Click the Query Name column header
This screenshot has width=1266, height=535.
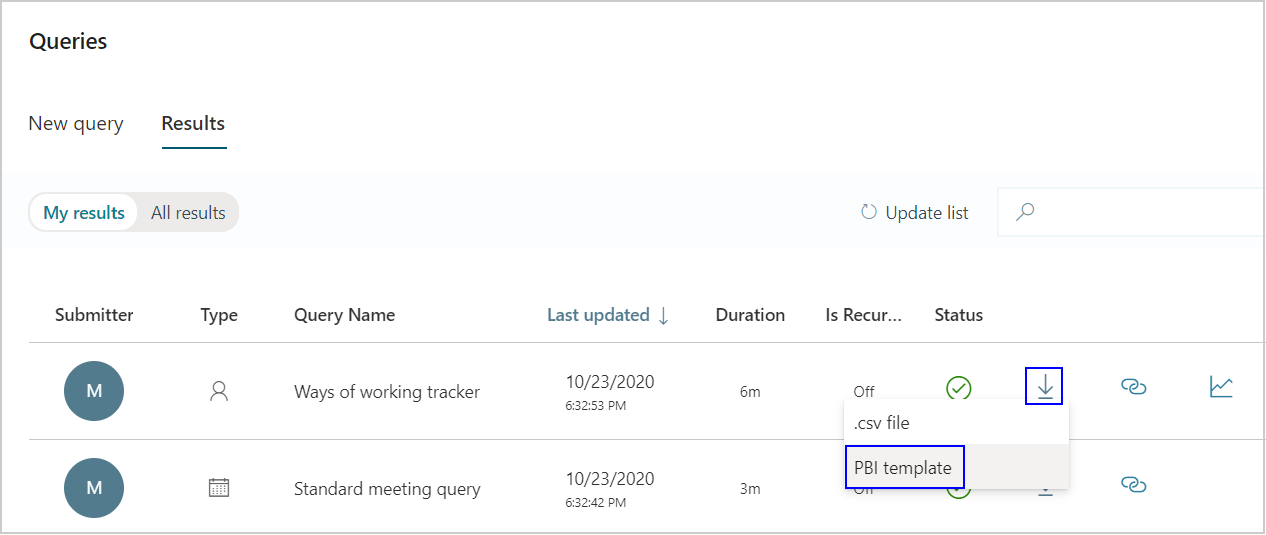[344, 315]
